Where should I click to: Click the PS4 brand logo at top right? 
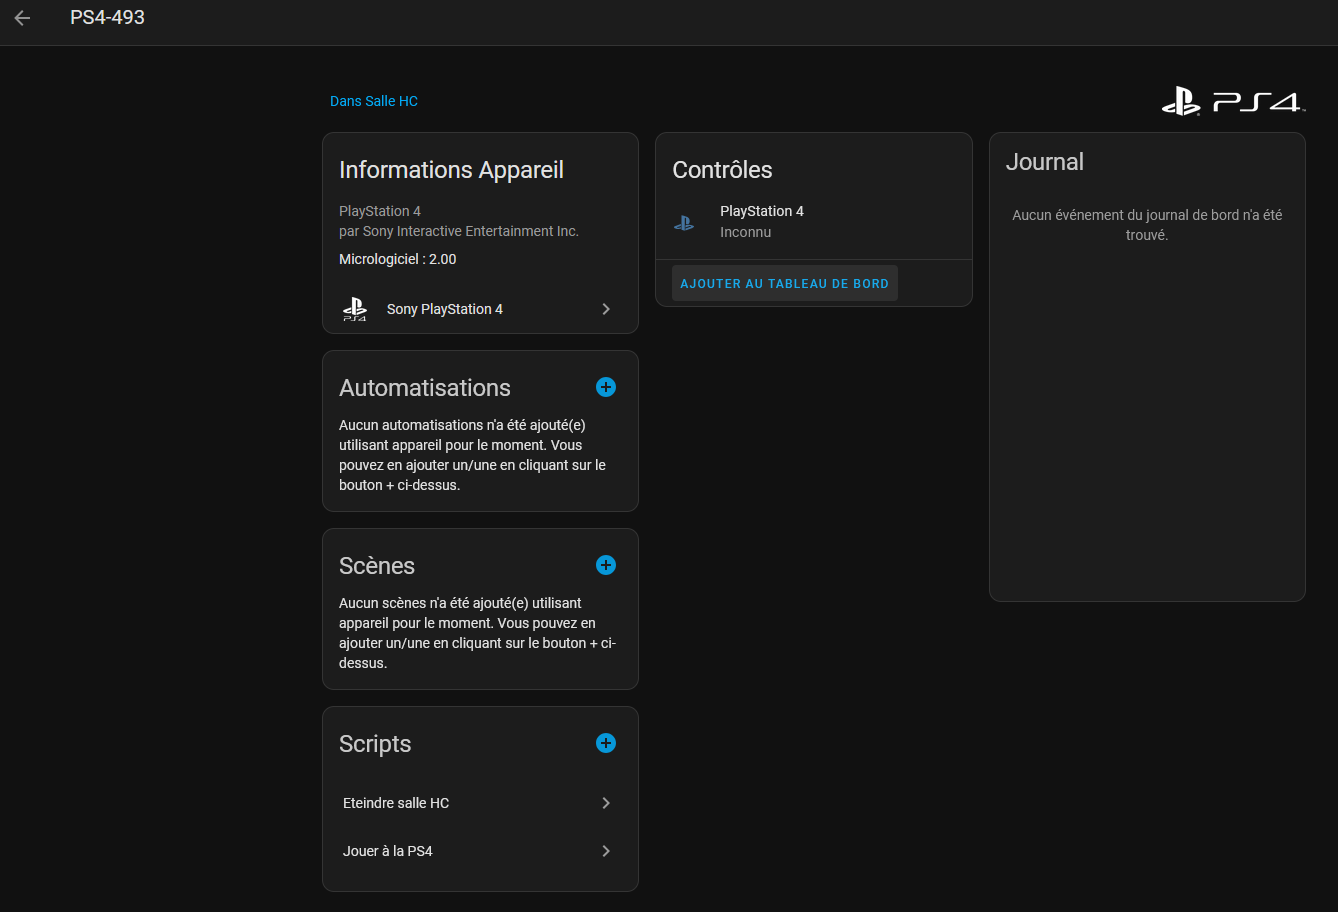click(x=1233, y=101)
